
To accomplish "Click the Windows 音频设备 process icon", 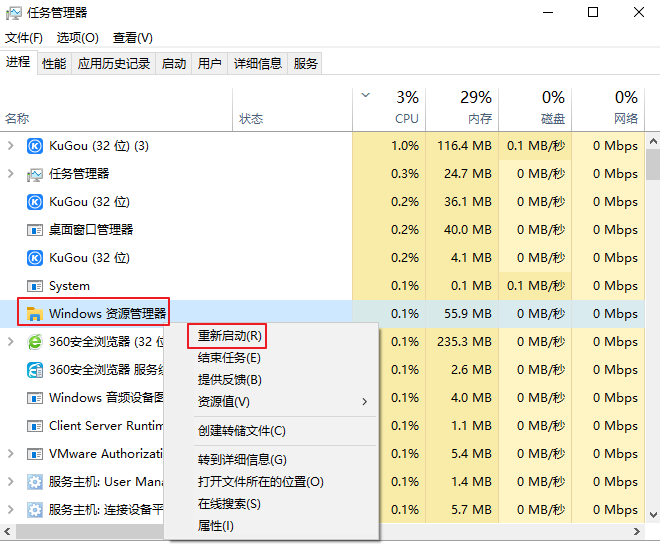I will pos(34,398).
